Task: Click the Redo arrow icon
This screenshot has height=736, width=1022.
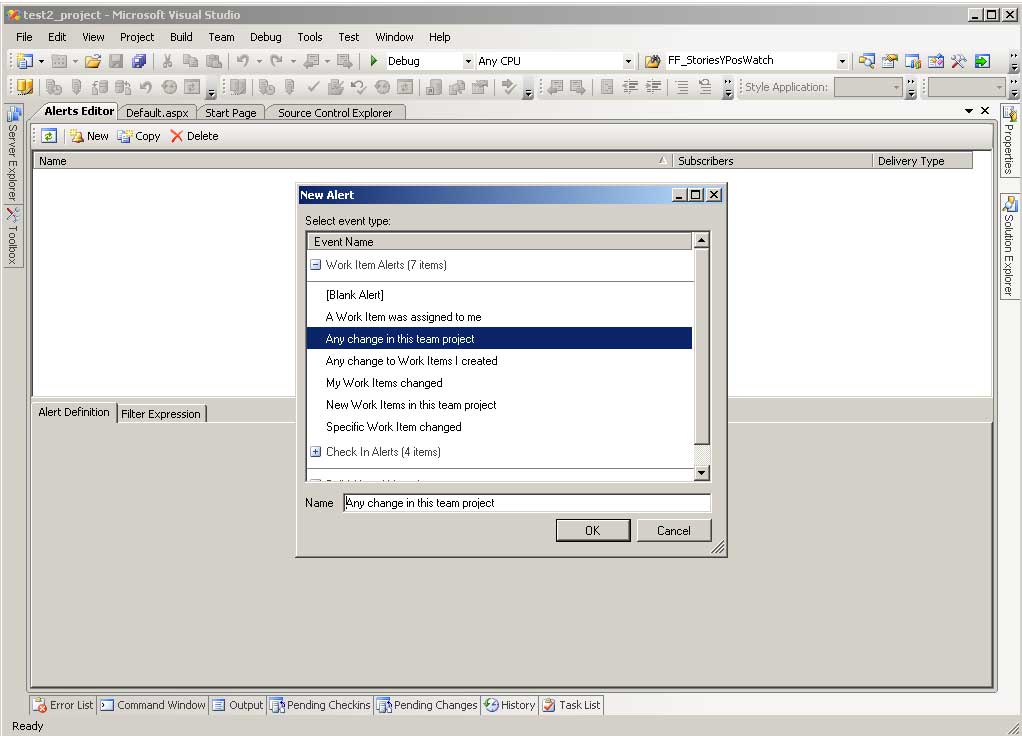Action: (x=276, y=61)
